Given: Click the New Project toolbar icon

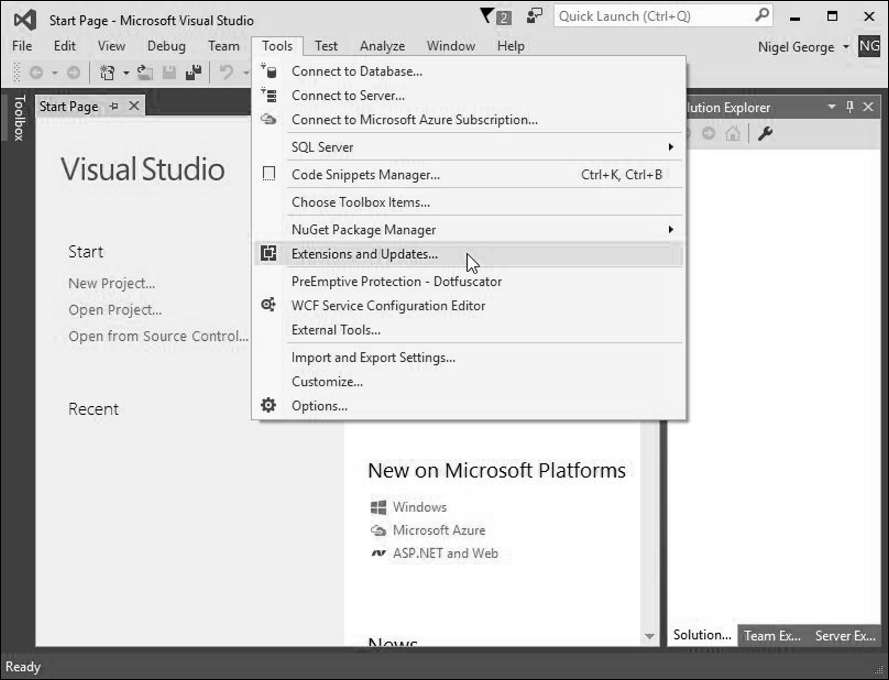Looking at the screenshot, I should [x=107, y=73].
